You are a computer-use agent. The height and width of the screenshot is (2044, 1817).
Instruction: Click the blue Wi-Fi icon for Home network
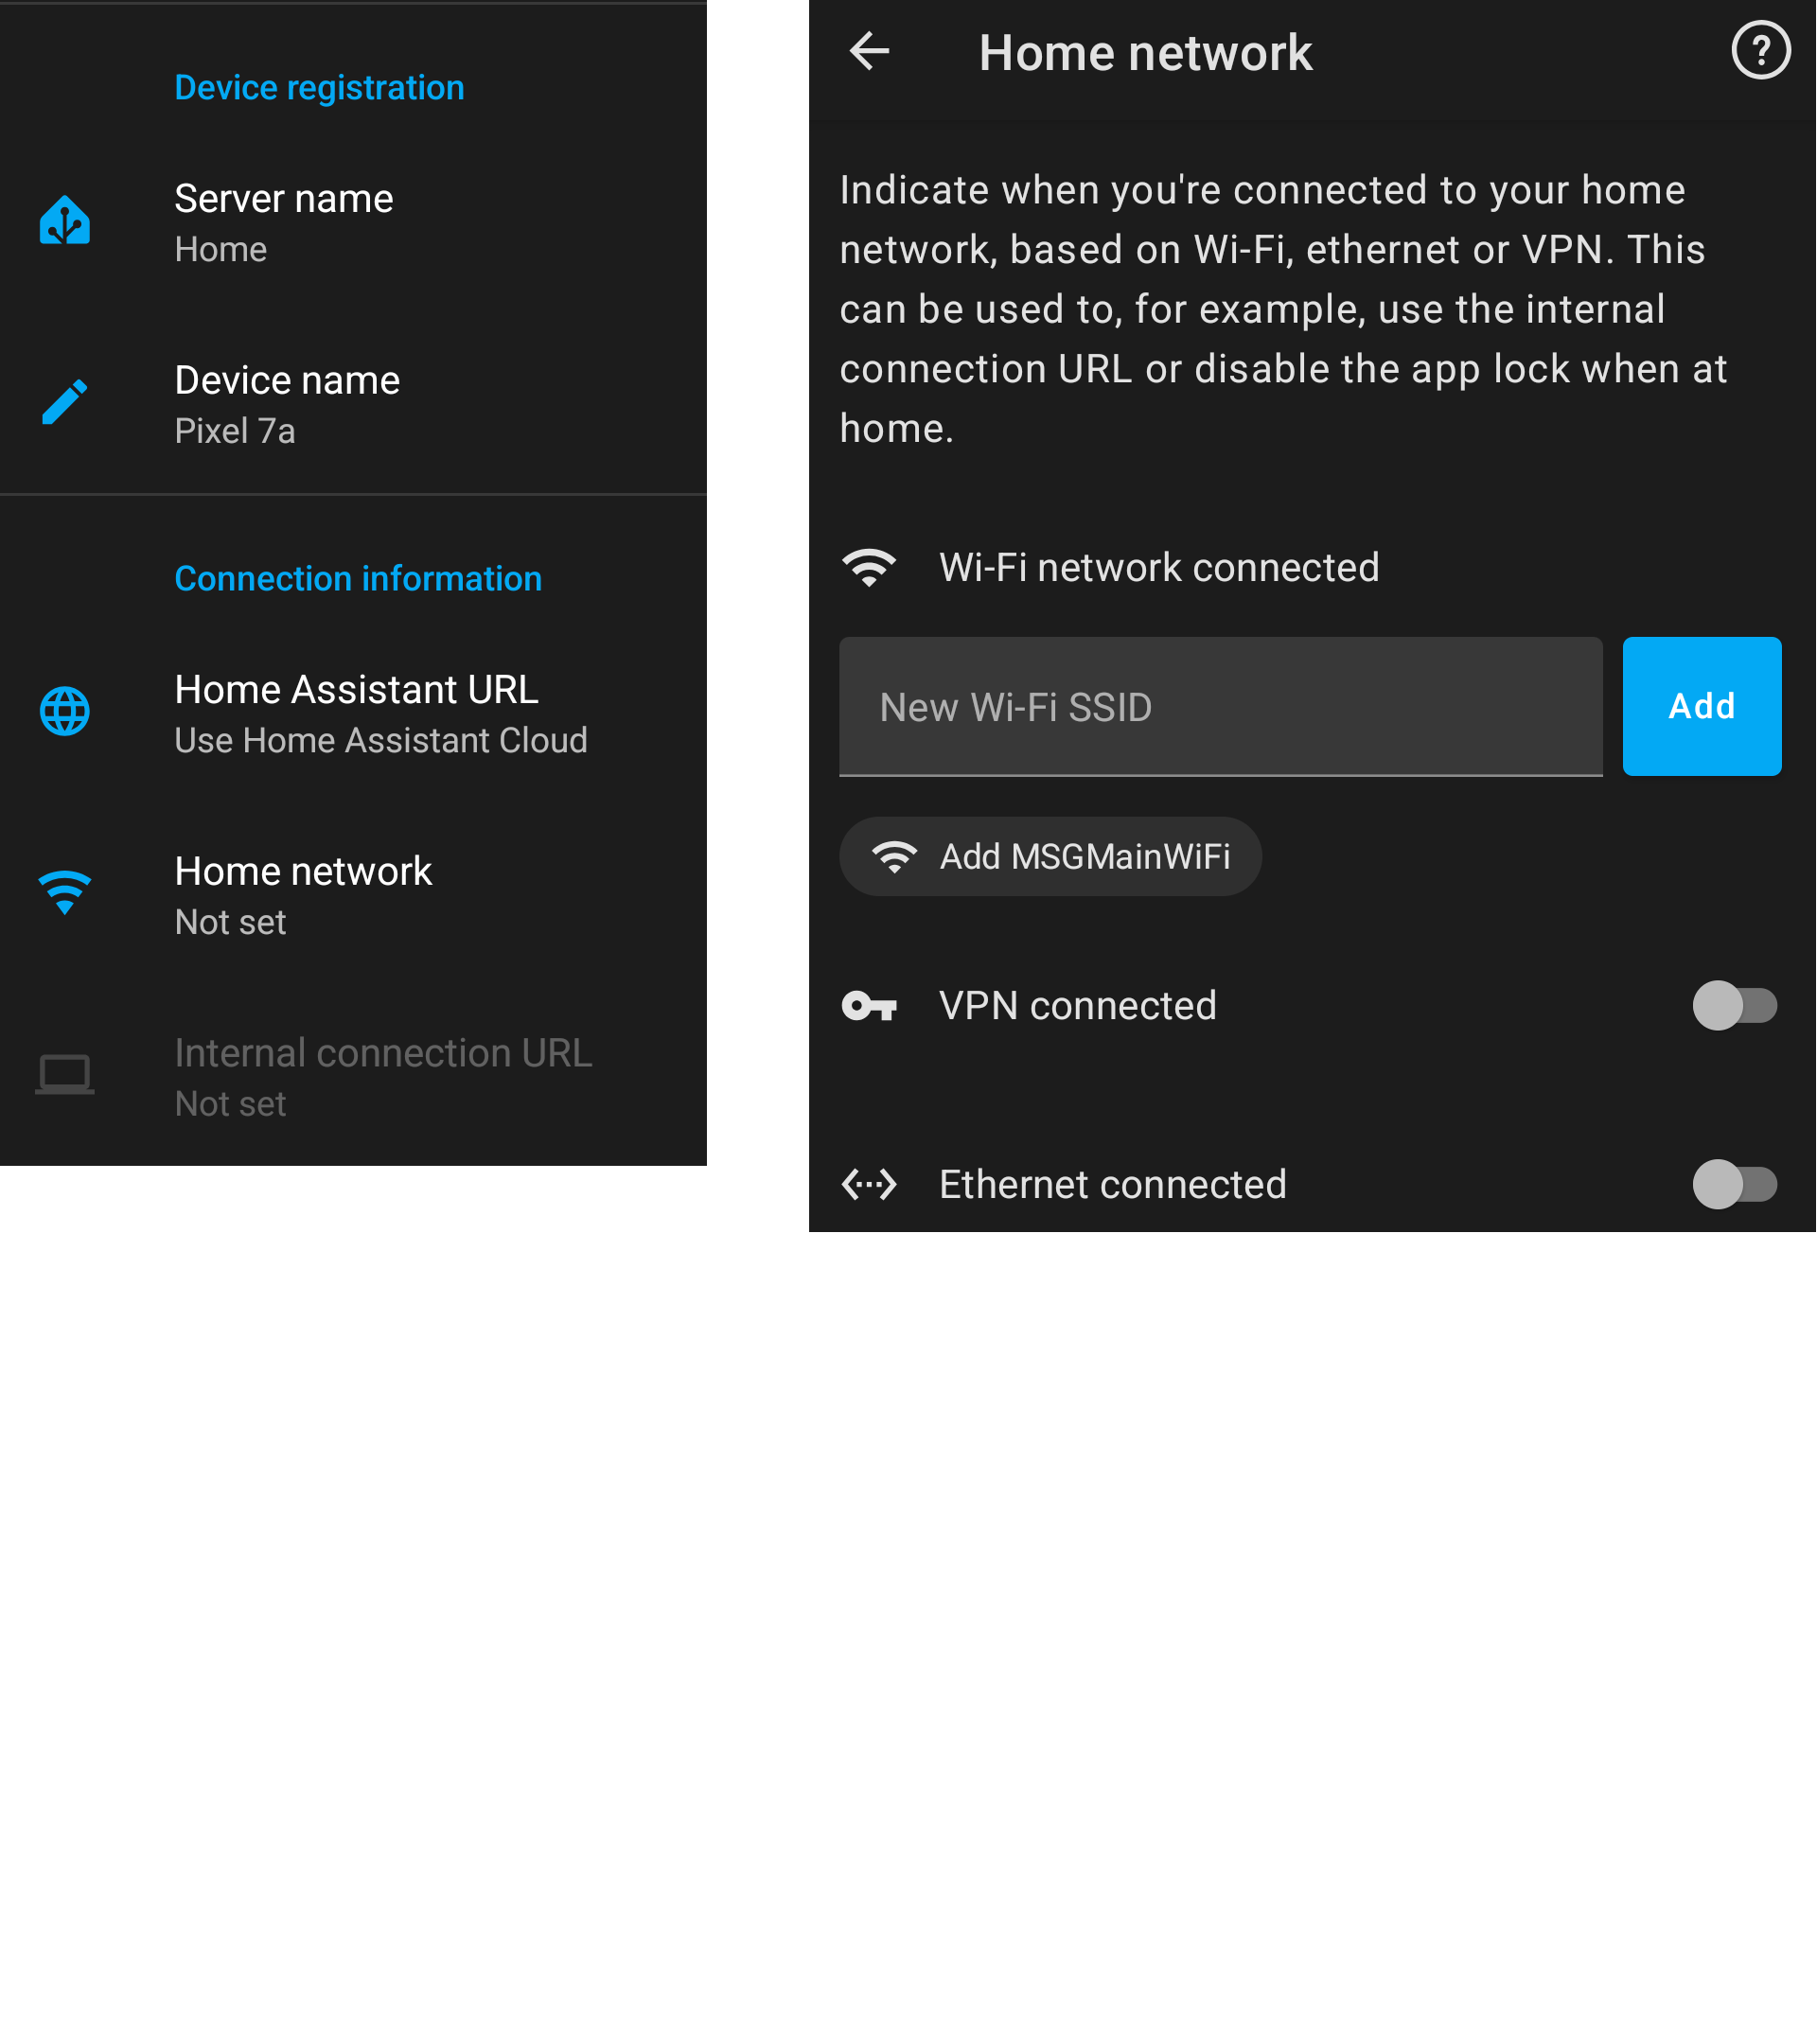tap(65, 894)
